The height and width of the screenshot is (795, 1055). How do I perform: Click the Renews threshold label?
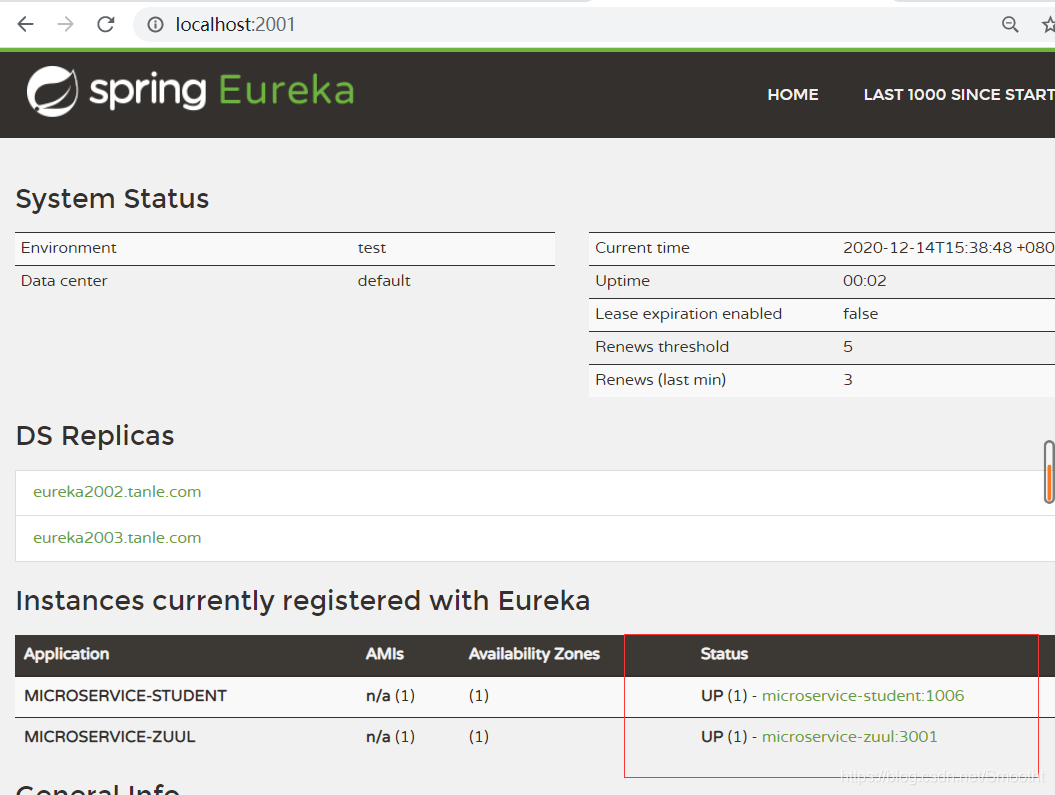662,346
